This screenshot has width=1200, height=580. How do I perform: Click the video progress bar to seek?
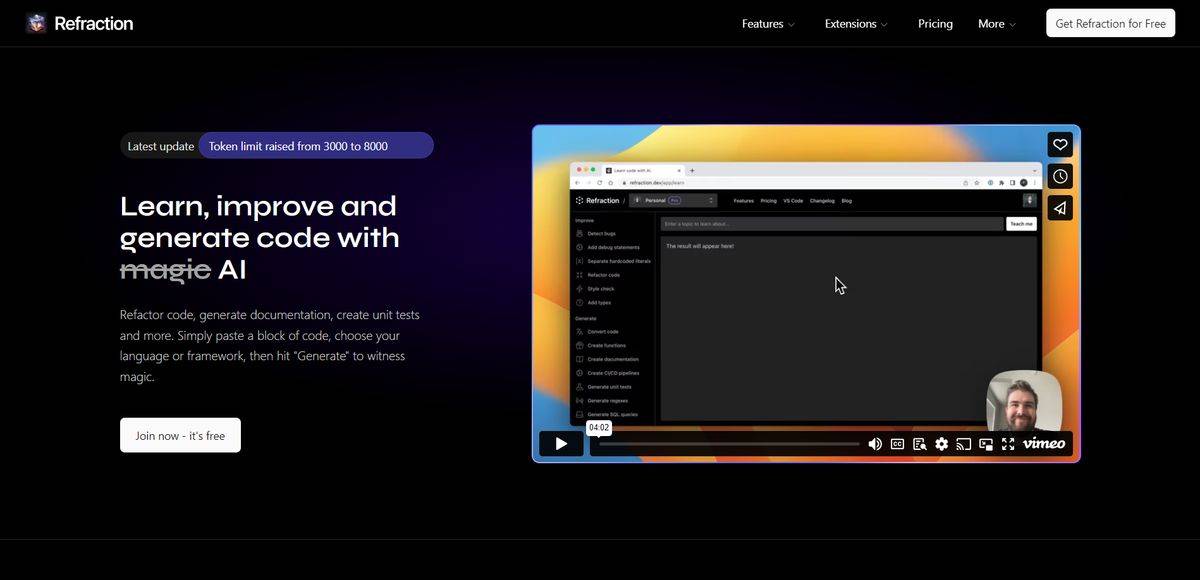(728, 444)
